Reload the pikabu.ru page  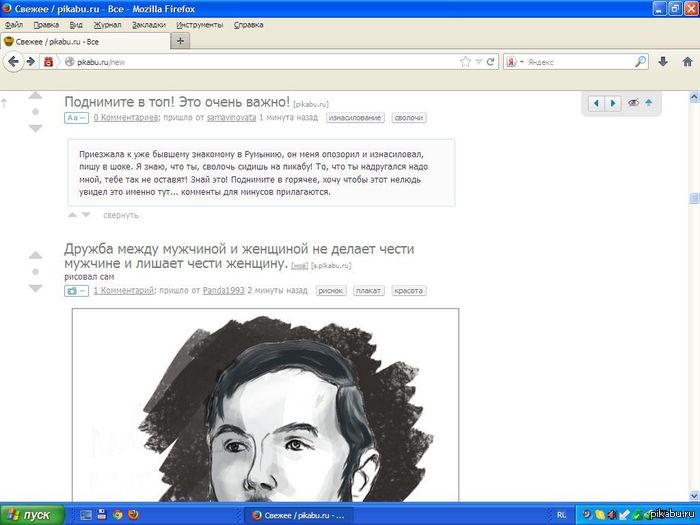coord(490,62)
